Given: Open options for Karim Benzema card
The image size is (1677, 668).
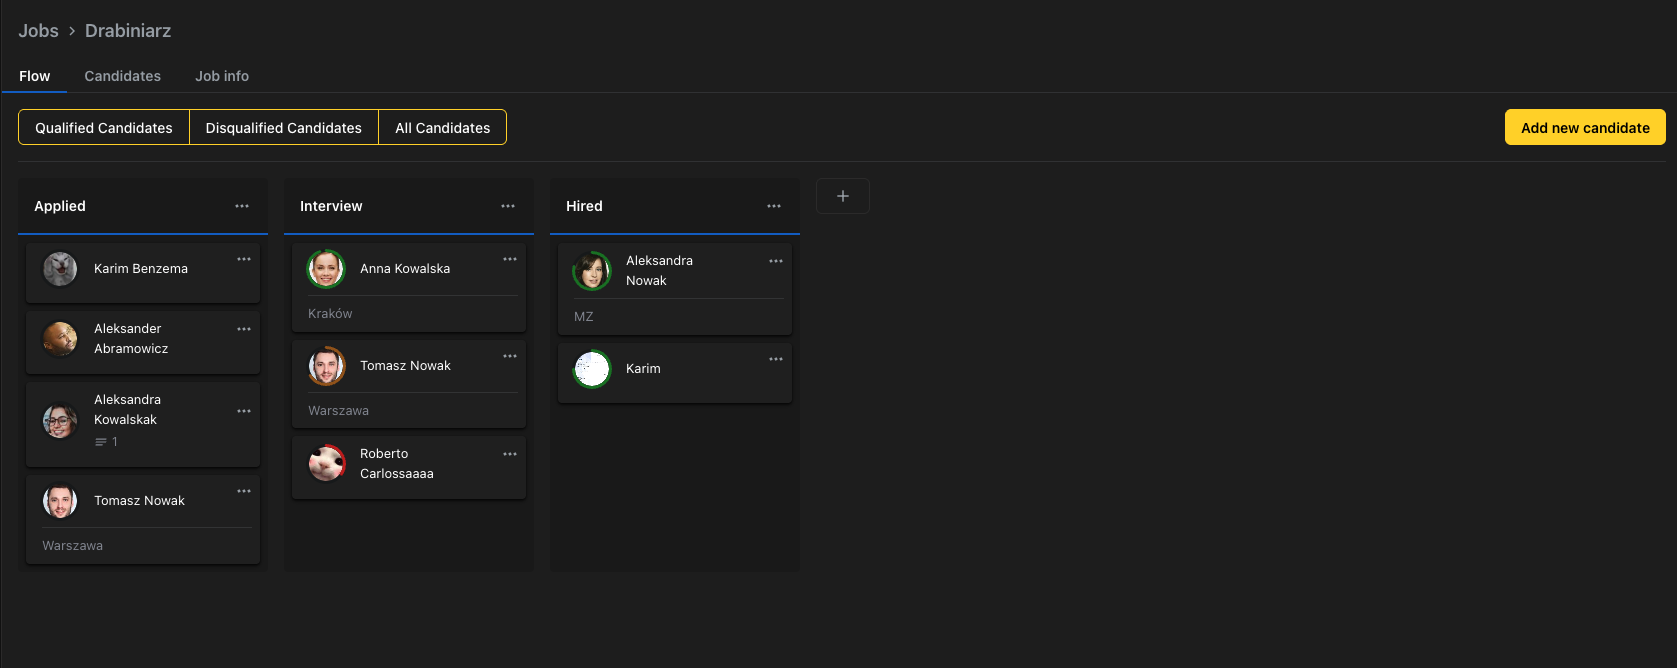Looking at the screenshot, I should (244, 259).
